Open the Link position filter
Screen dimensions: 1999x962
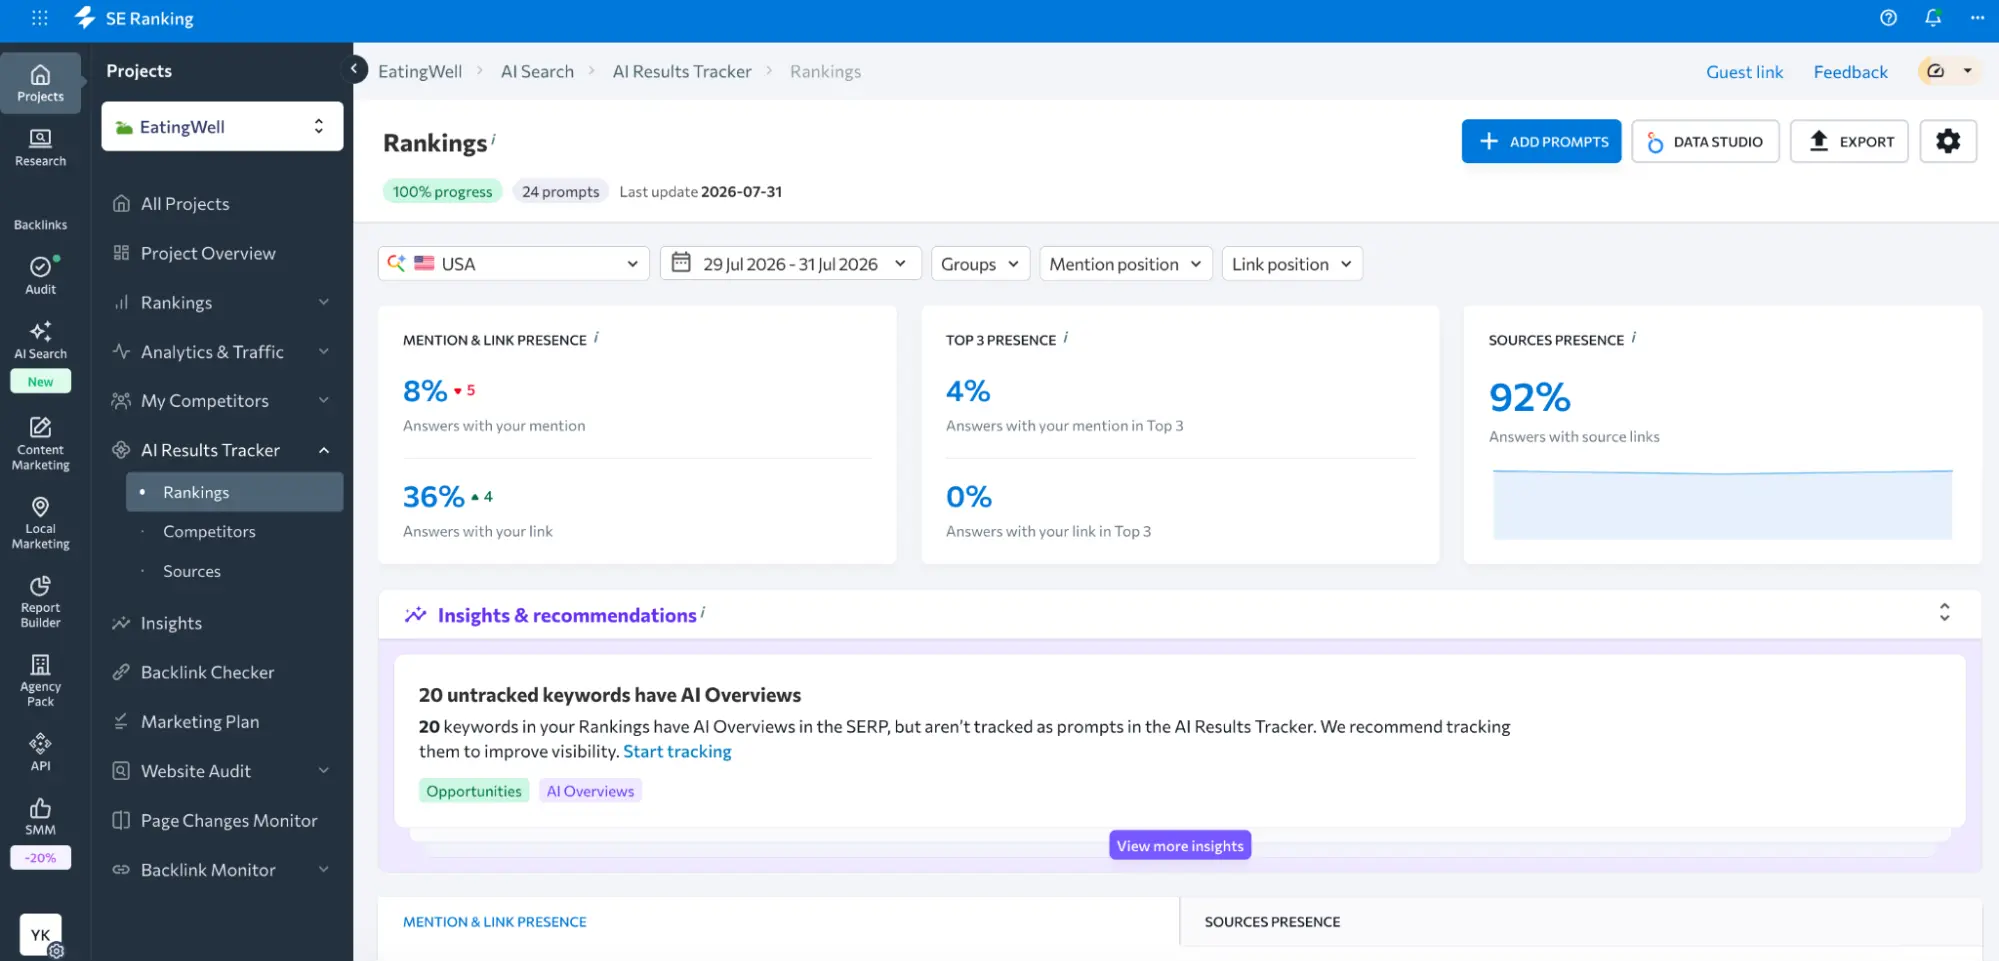(x=1292, y=264)
